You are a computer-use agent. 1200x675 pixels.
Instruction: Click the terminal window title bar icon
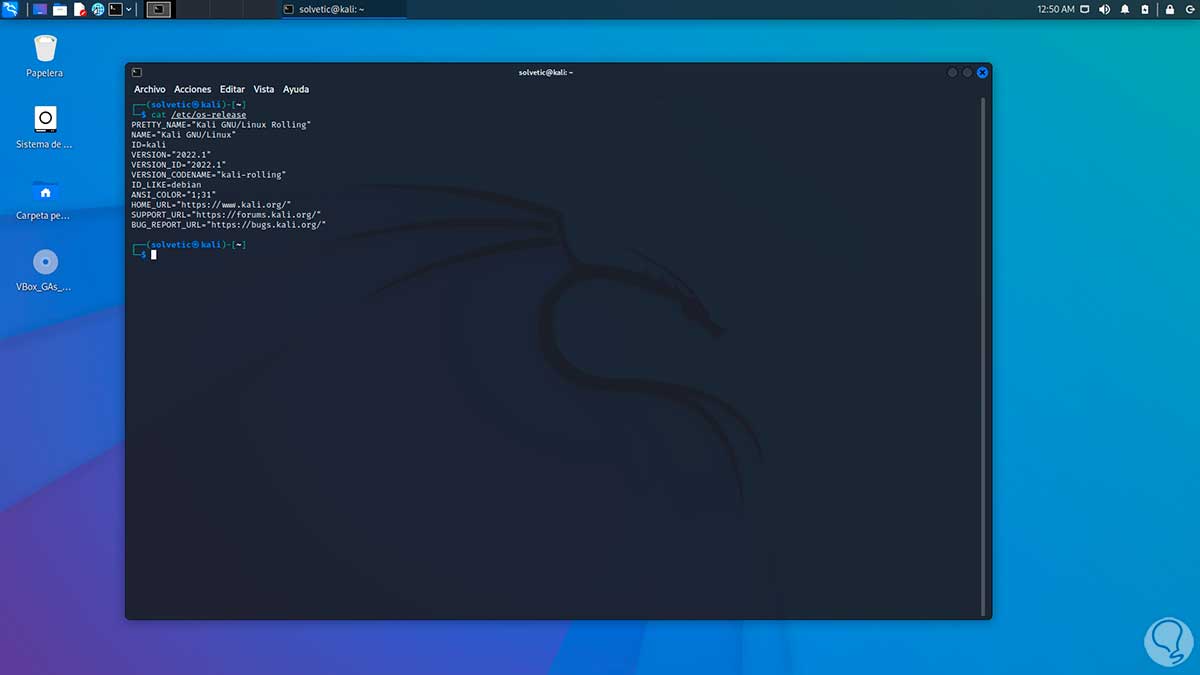[137, 72]
